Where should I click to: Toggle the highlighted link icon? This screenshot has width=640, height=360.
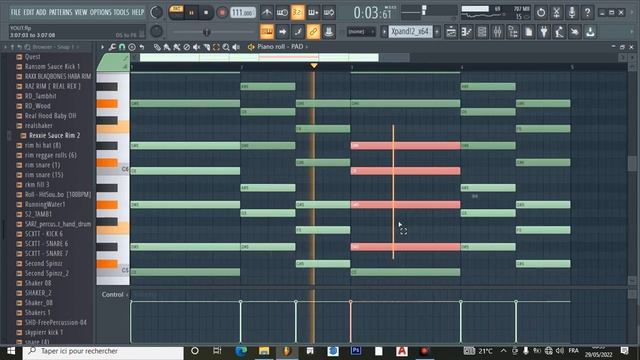[313, 31]
